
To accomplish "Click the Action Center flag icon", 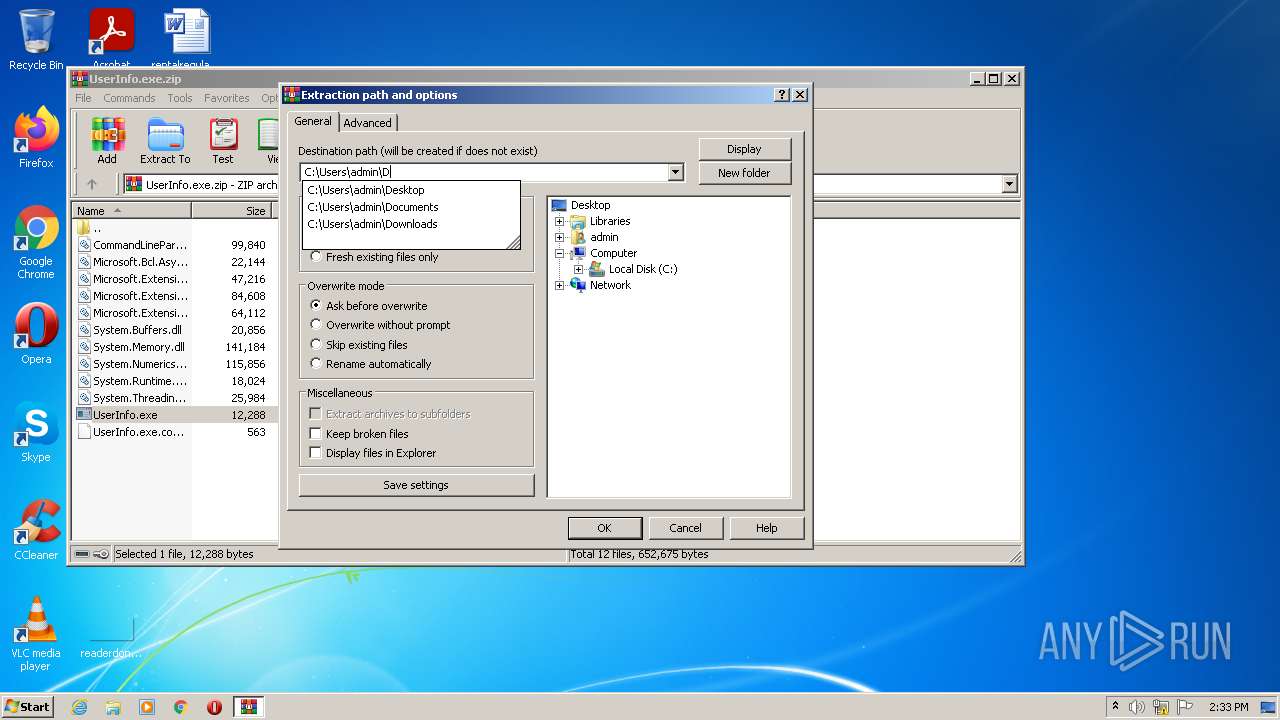I will click(1185, 707).
